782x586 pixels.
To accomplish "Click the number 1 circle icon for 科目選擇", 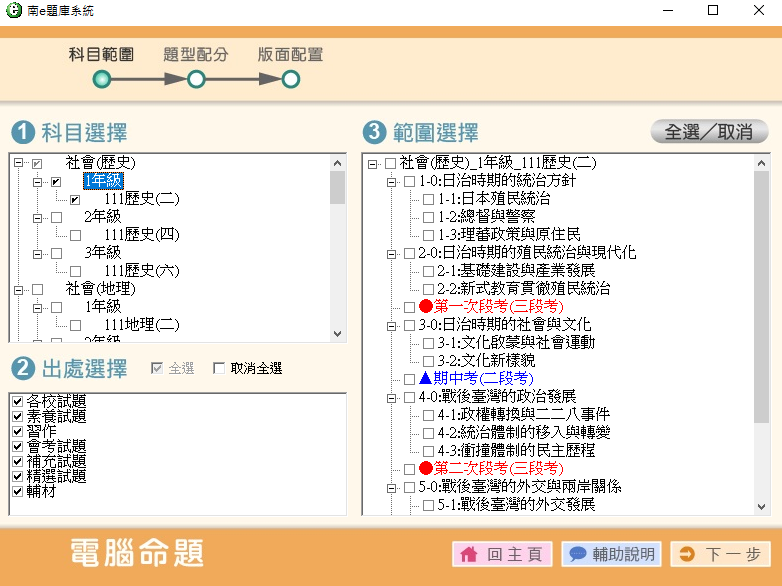I will click(x=22, y=133).
